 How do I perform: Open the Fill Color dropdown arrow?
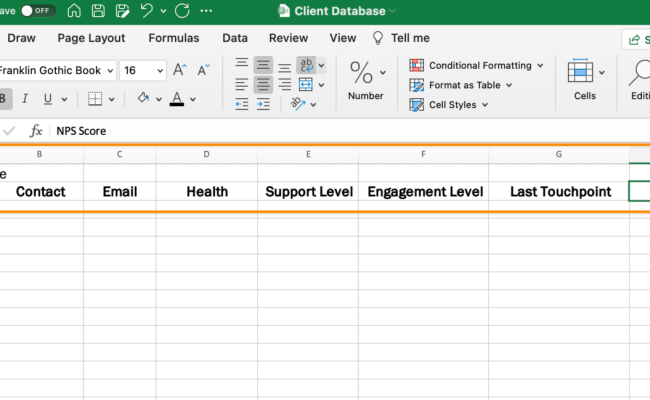click(159, 99)
